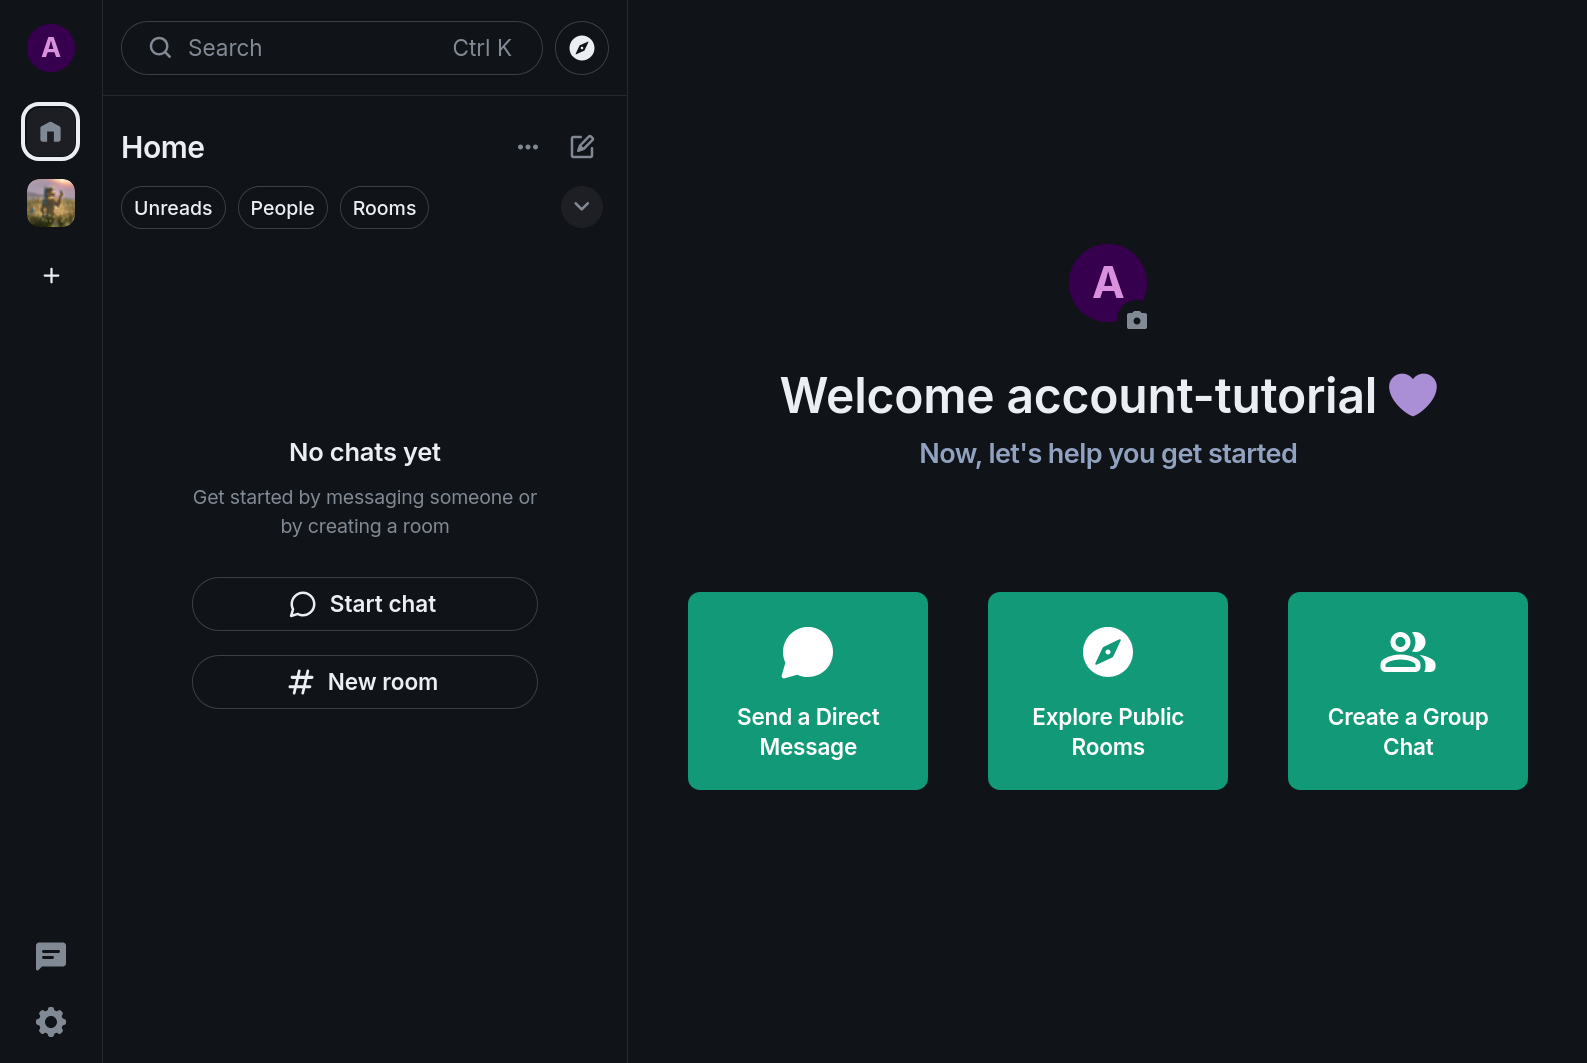Select Explore Public Rooms tile

tap(1108, 691)
